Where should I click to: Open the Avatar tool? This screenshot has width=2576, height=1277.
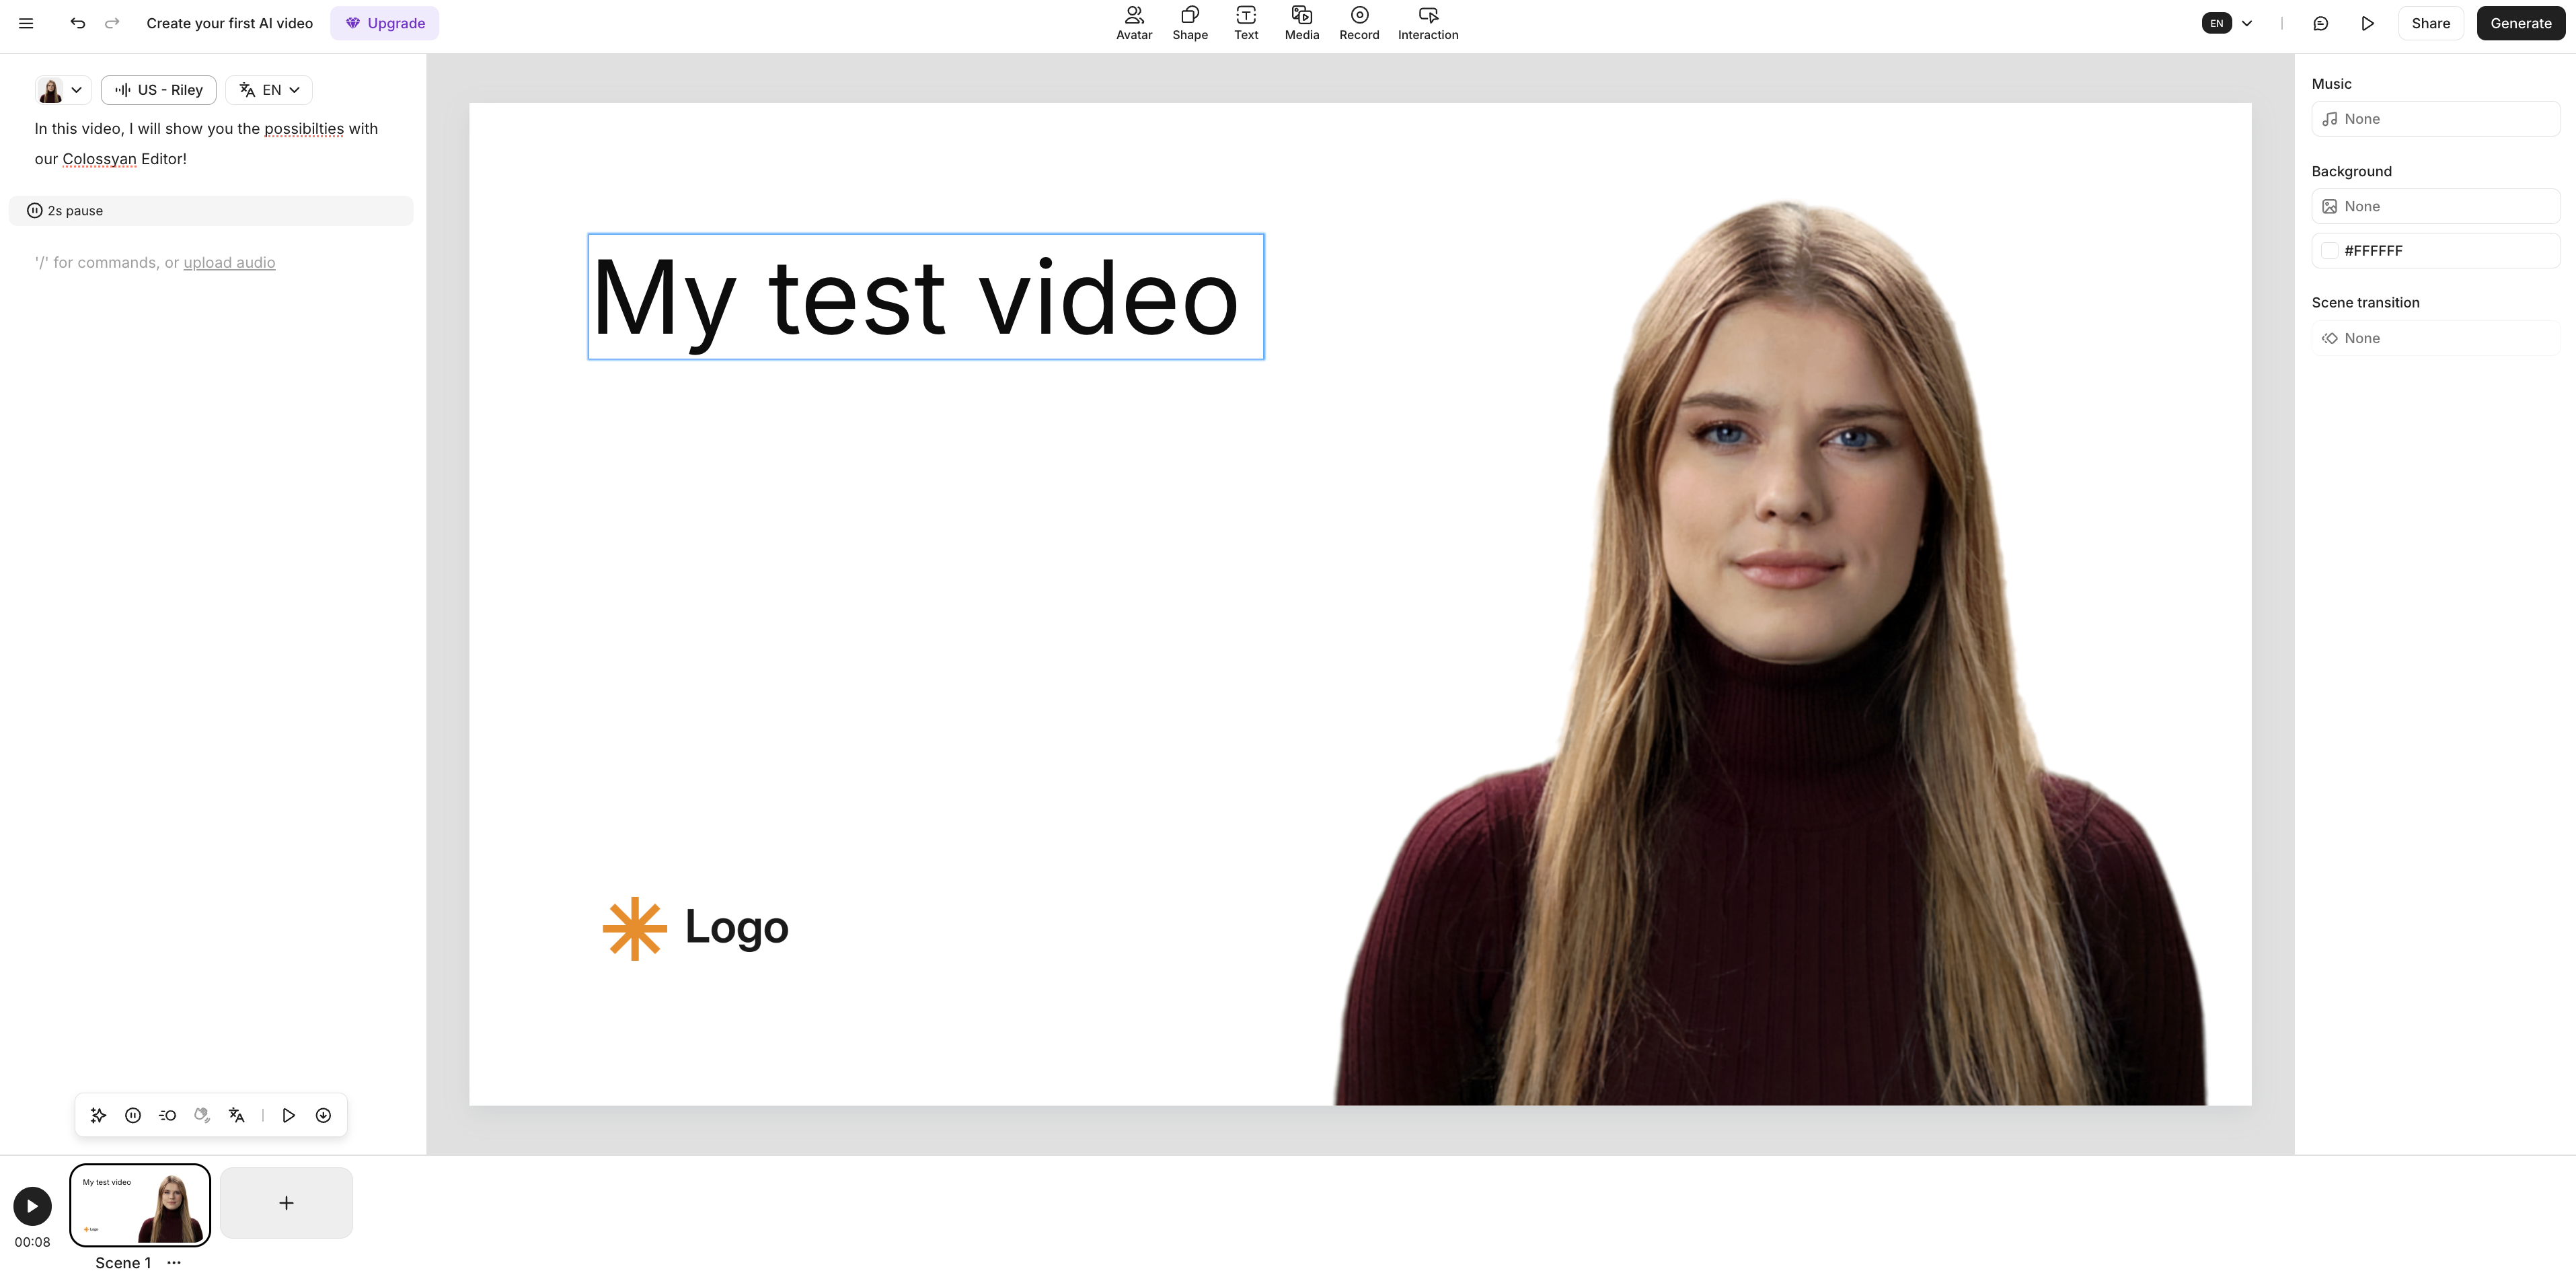coord(1133,23)
